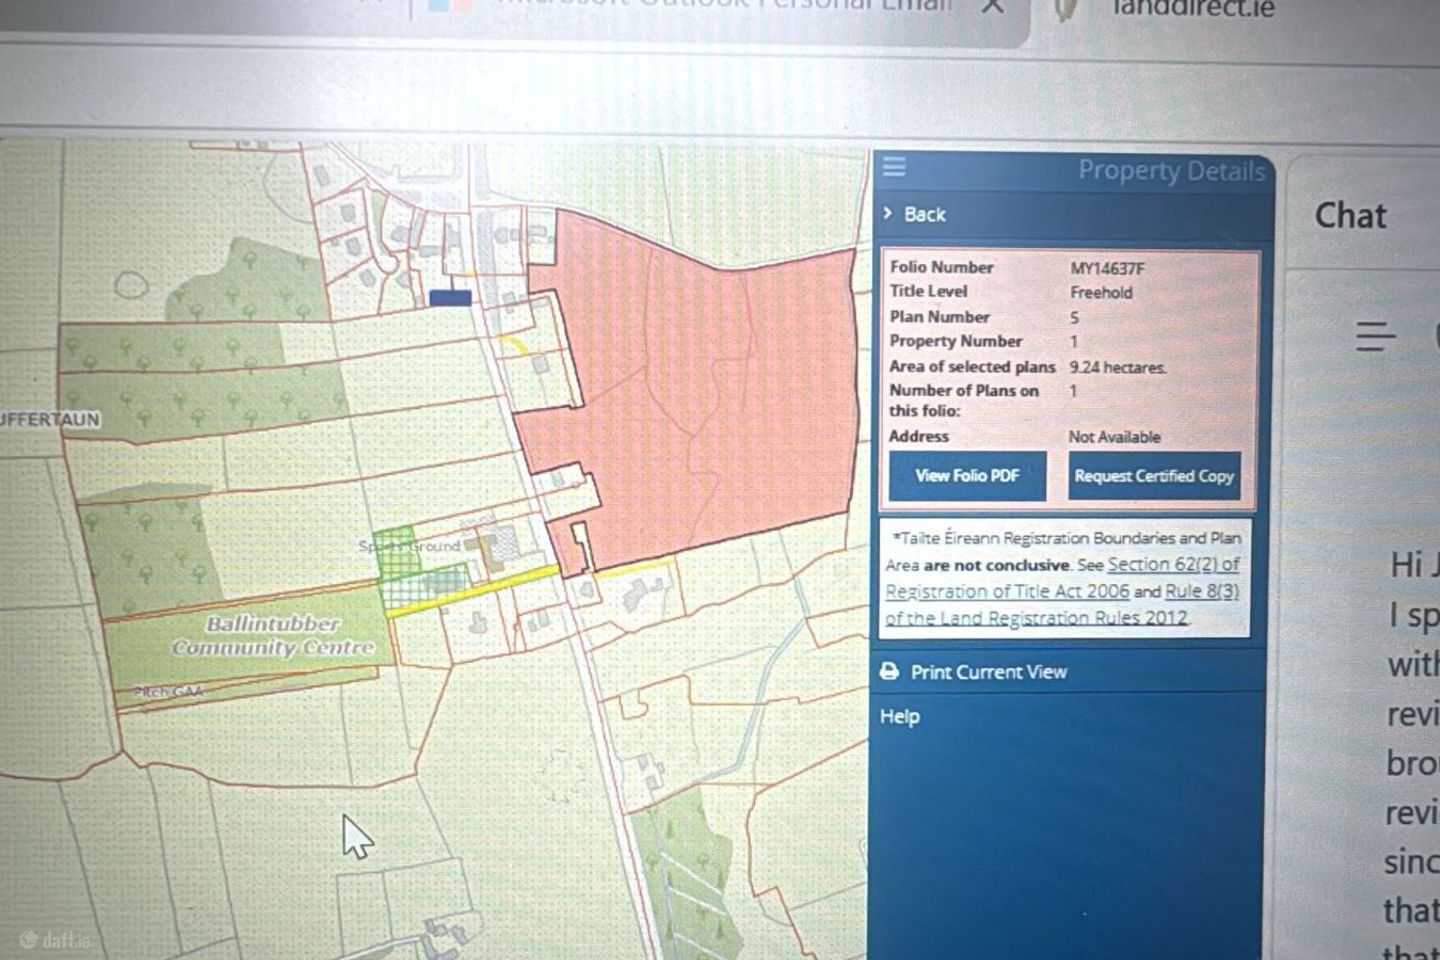Switch to the landdirect.ie browser tab
Viewport: 1440px width, 960px height.
tap(1190, 8)
